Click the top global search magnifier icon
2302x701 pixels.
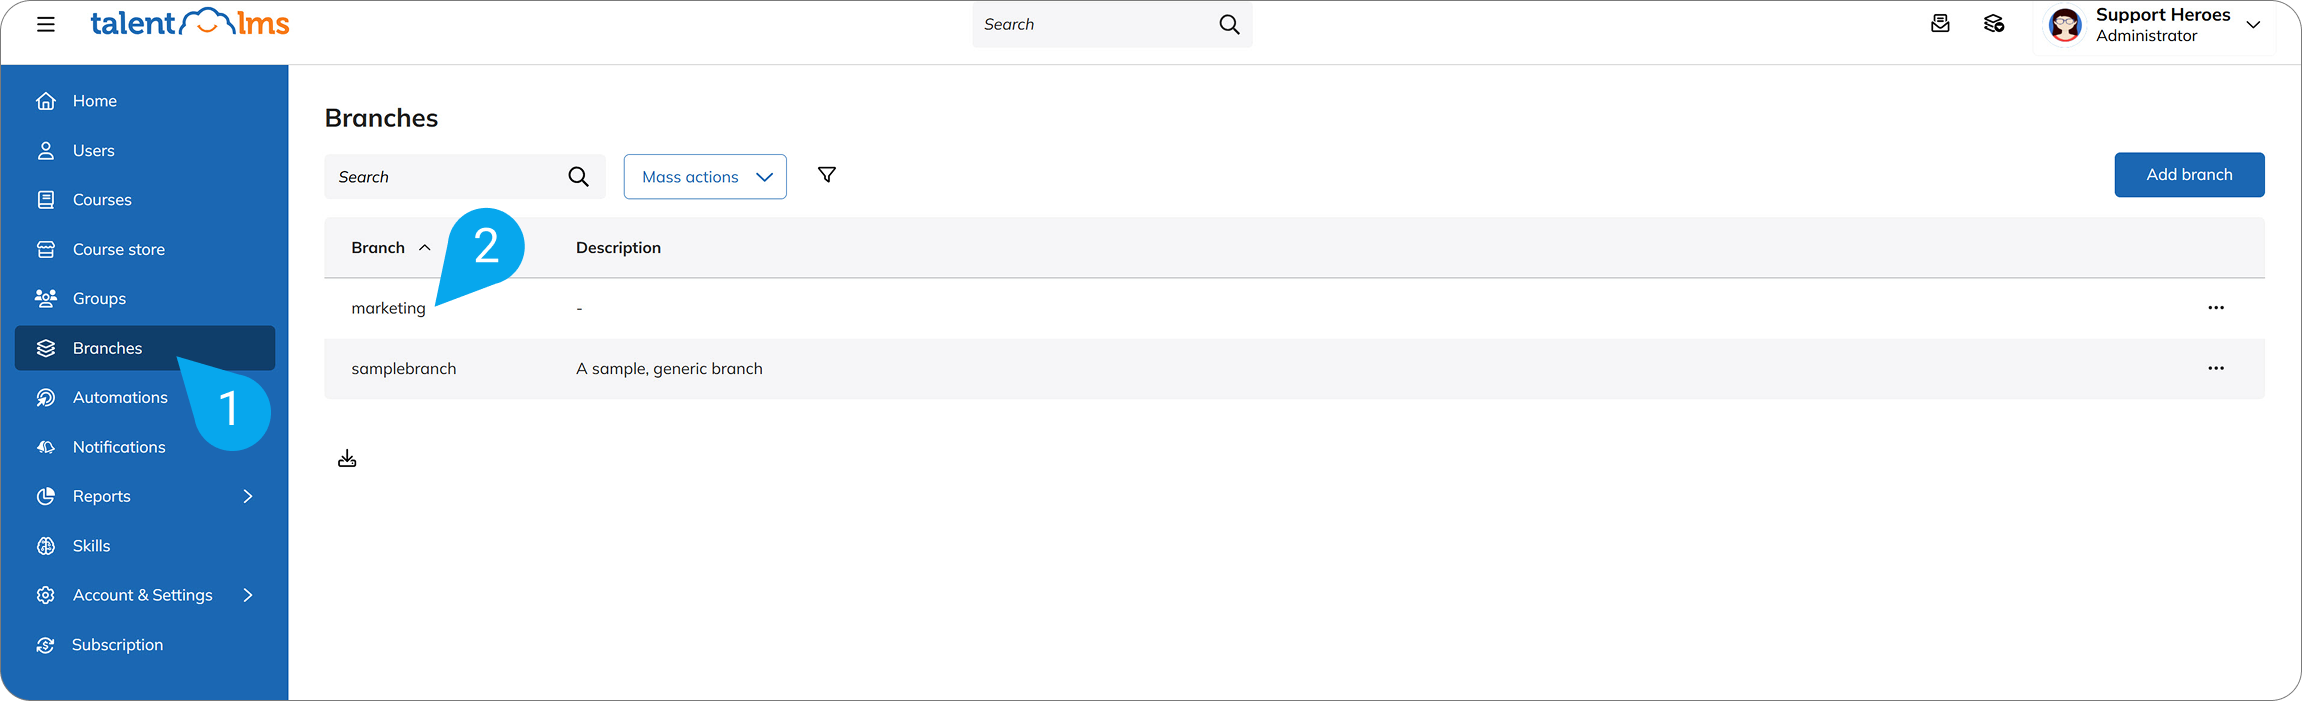(x=1229, y=25)
